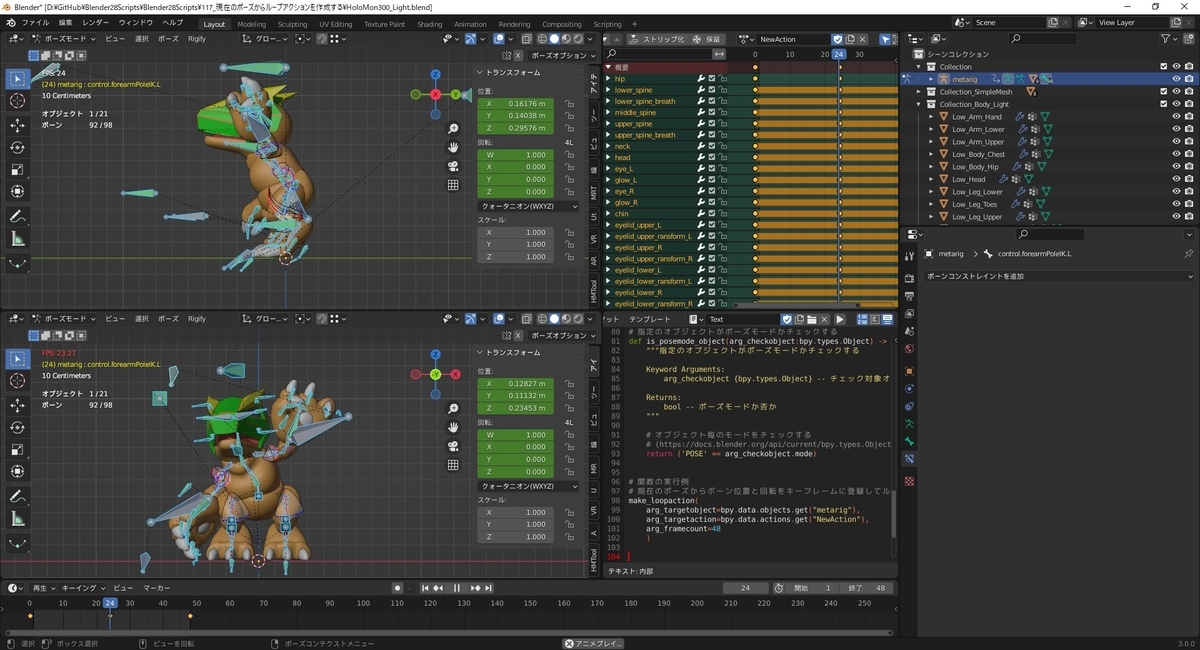Viewport: 1200px width, 650px height.
Task: Expand Collection_SimpleMesh in outliner
Action: [x=919, y=91]
